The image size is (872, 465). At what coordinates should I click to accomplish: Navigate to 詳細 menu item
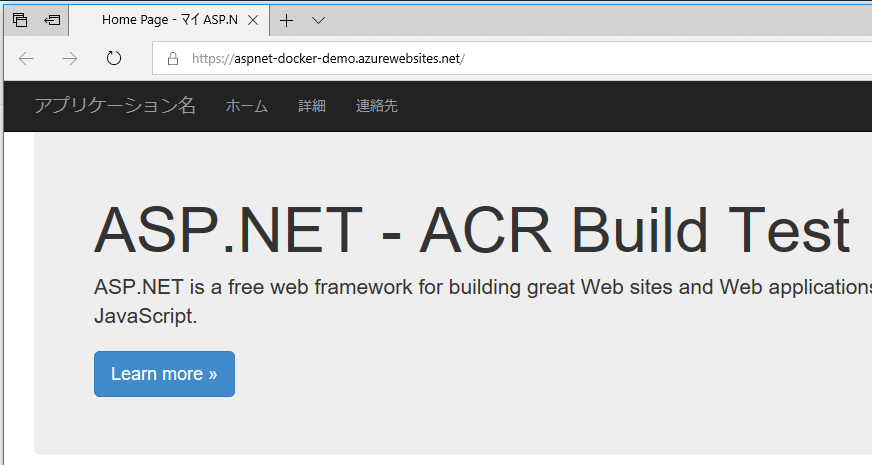[x=311, y=106]
